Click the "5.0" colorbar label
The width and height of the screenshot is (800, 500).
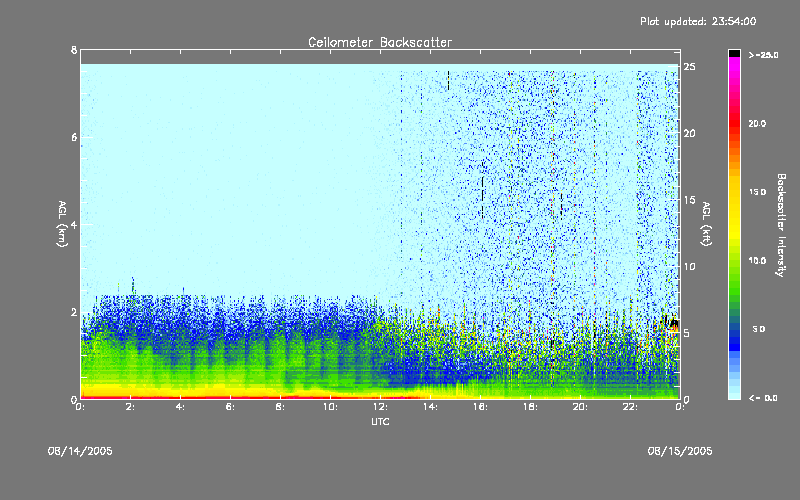click(759, 329)
